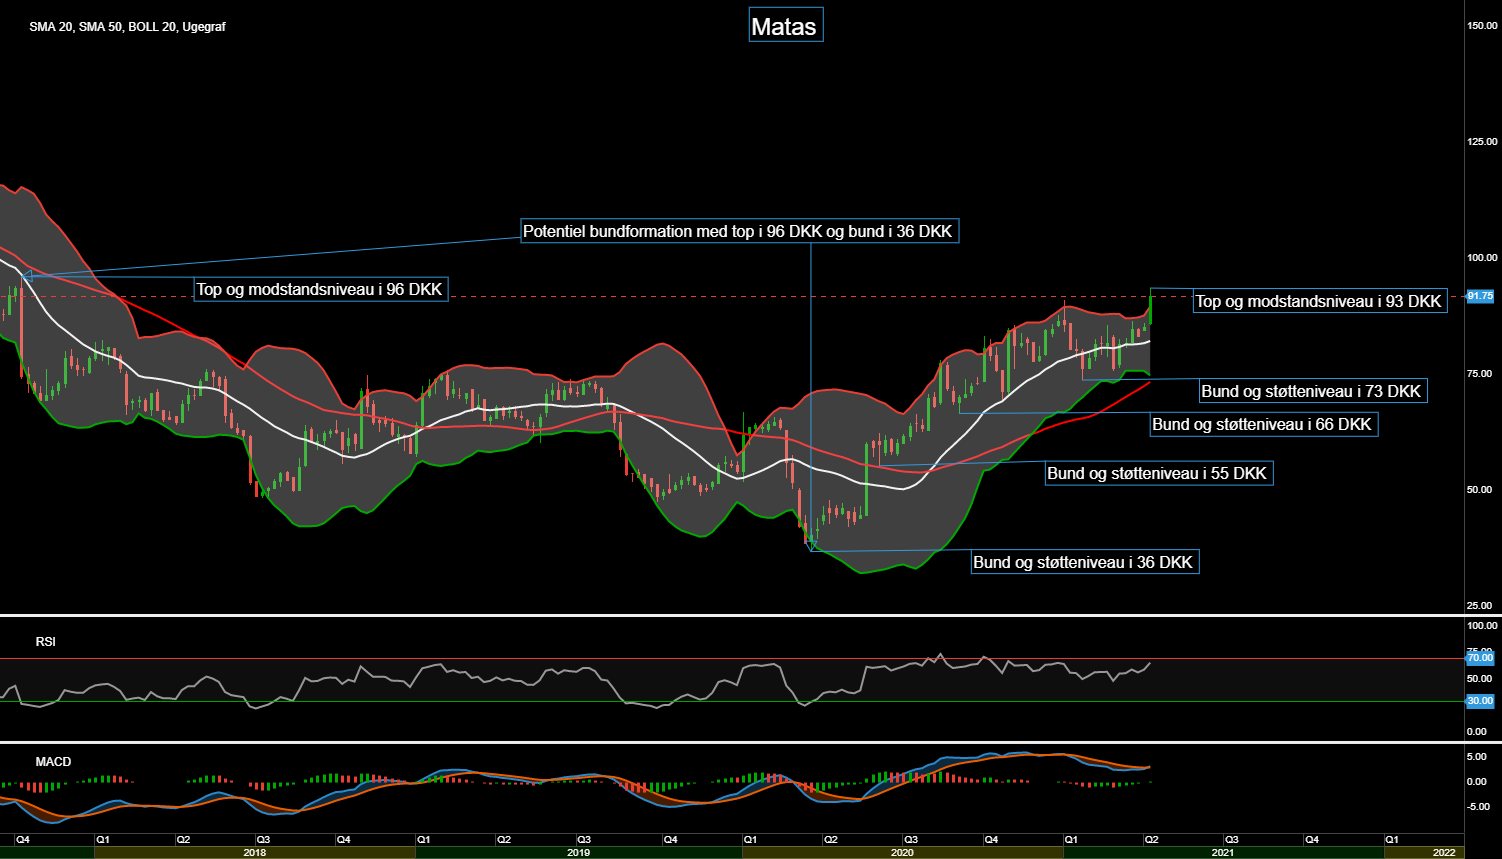This screenshot has height=859, width=1502.
Task: Select the 2018 year on timeline
Action: (x=255, y=853)
